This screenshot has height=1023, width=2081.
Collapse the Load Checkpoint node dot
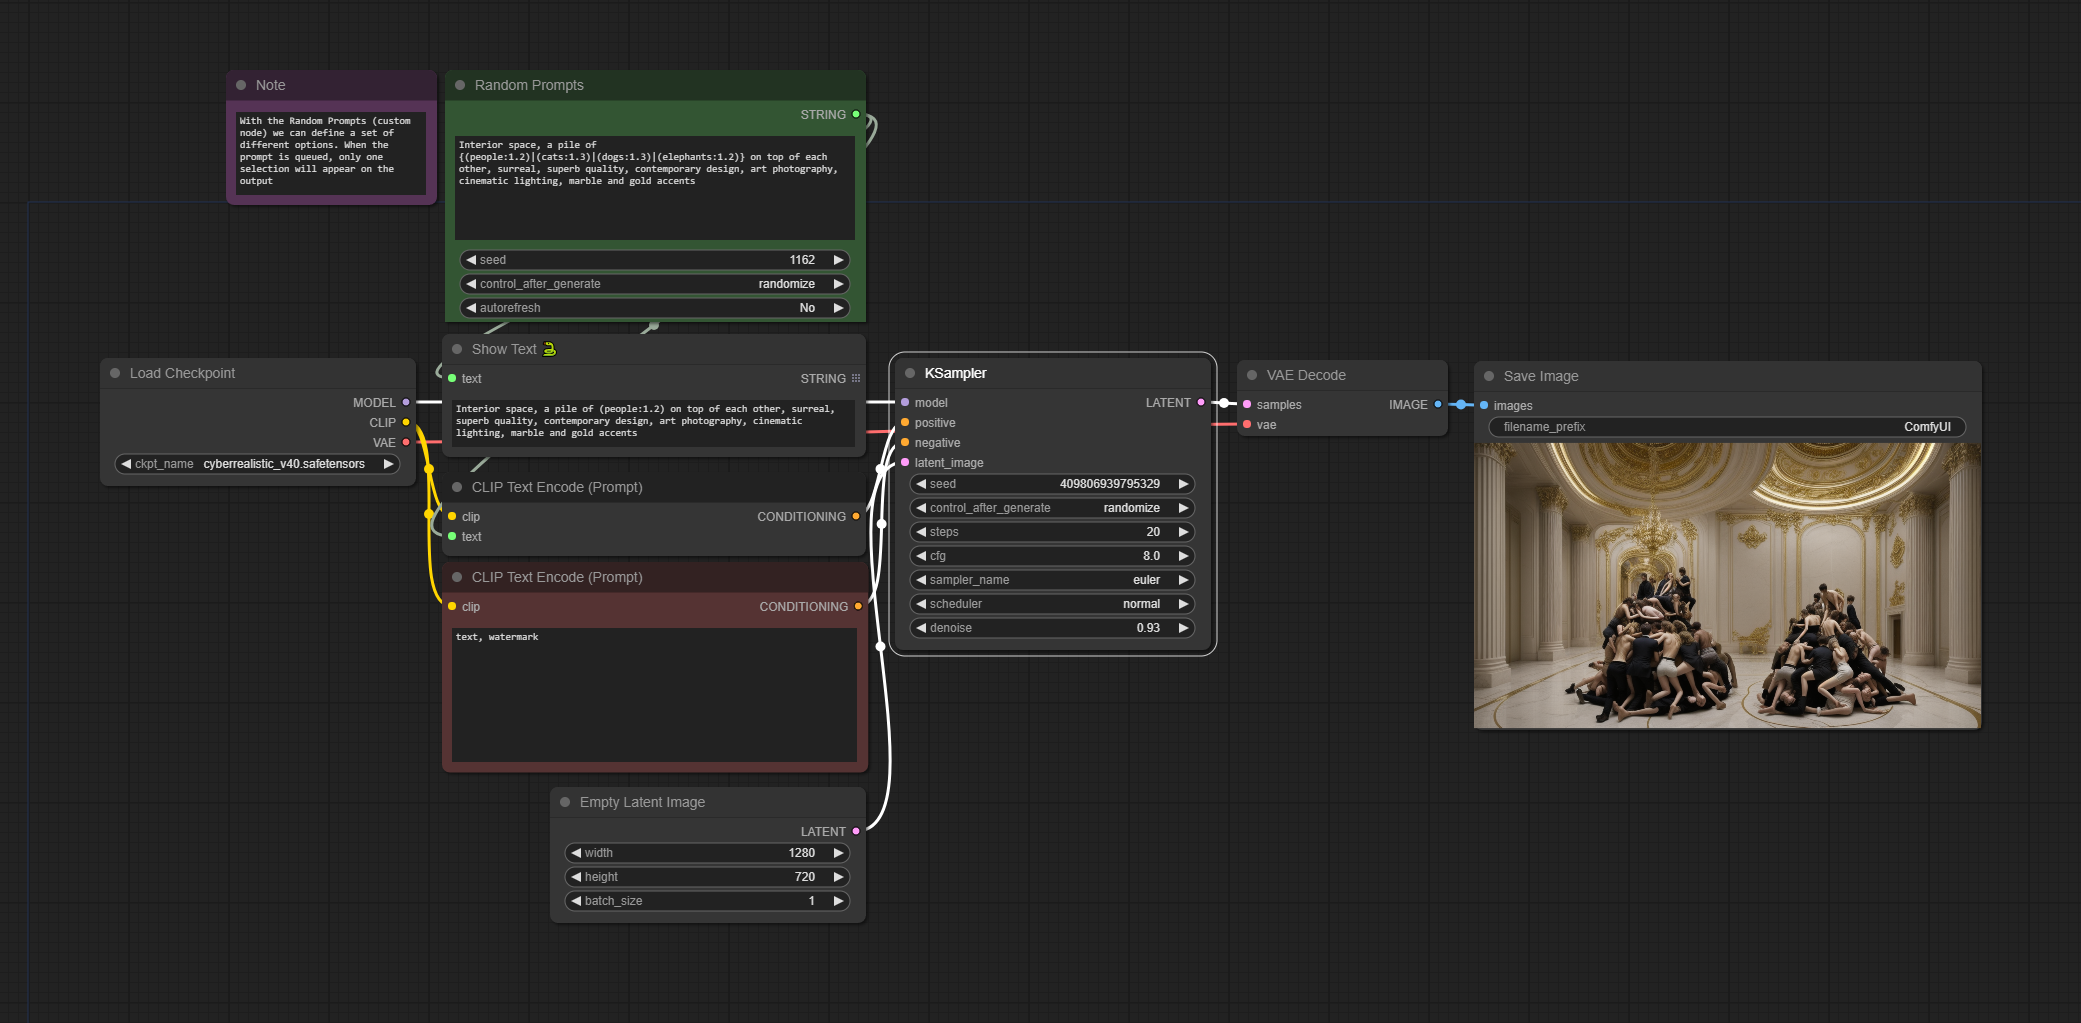pos(115,373)
